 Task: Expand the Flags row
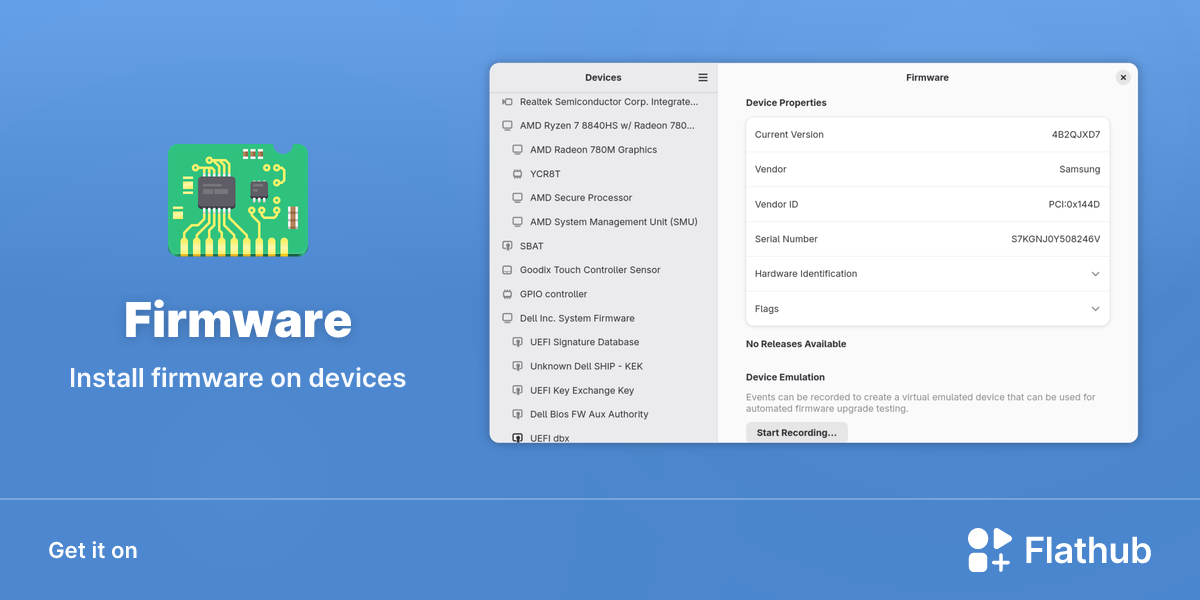[x=928, y=309]
